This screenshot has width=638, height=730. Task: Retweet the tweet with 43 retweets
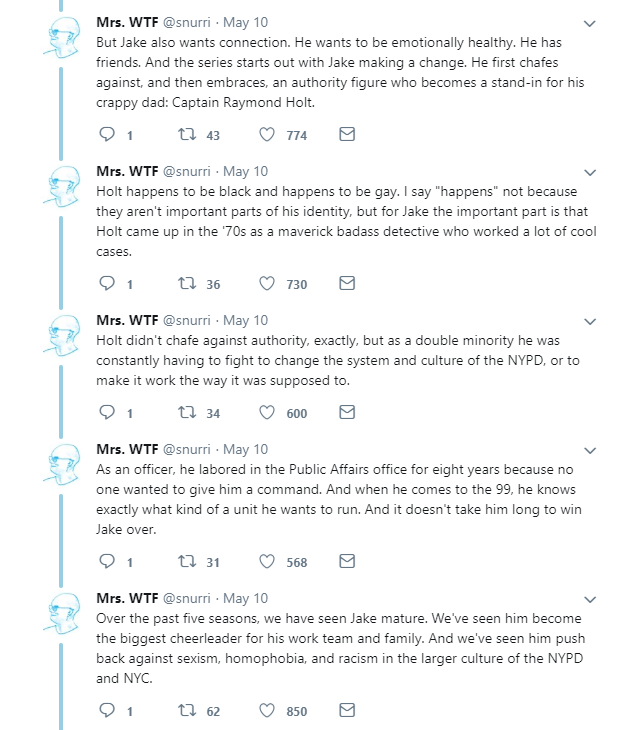[x=184, y=134]
